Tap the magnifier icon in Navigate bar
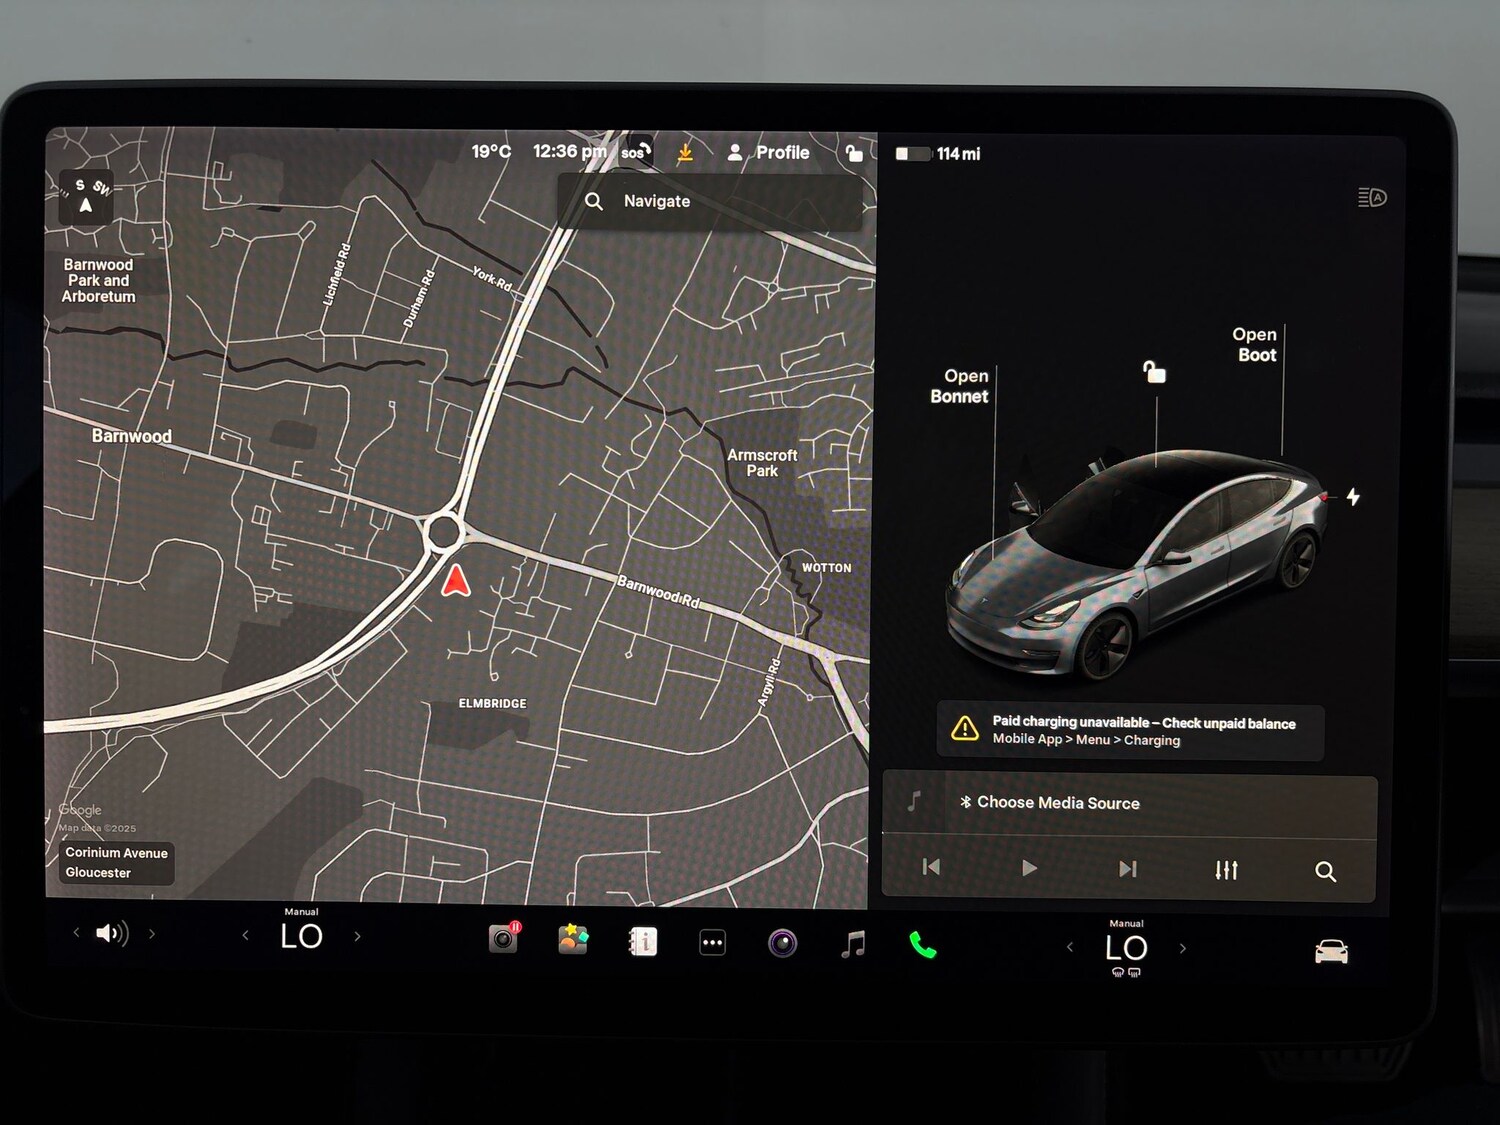 (x=594, y=201)
